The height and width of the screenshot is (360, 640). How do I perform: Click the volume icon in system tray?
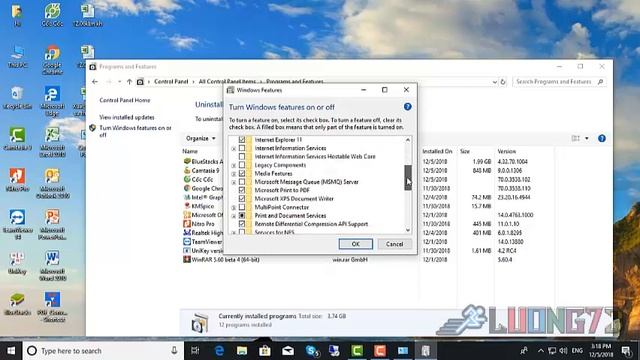pyautogui.click(x=564, y=351)
